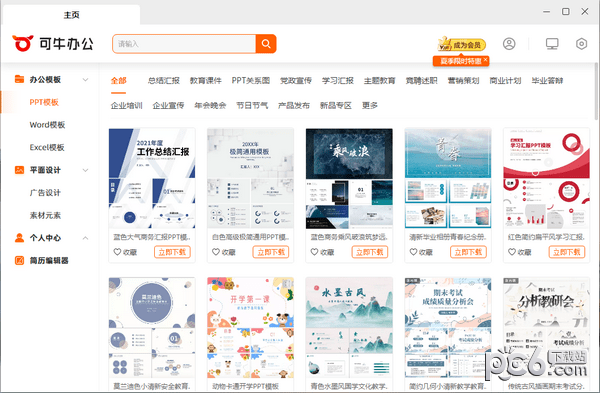Screen dimensions: 600x393
Task: Open Word模板 in the sidebar
Action: pos(47,125)
